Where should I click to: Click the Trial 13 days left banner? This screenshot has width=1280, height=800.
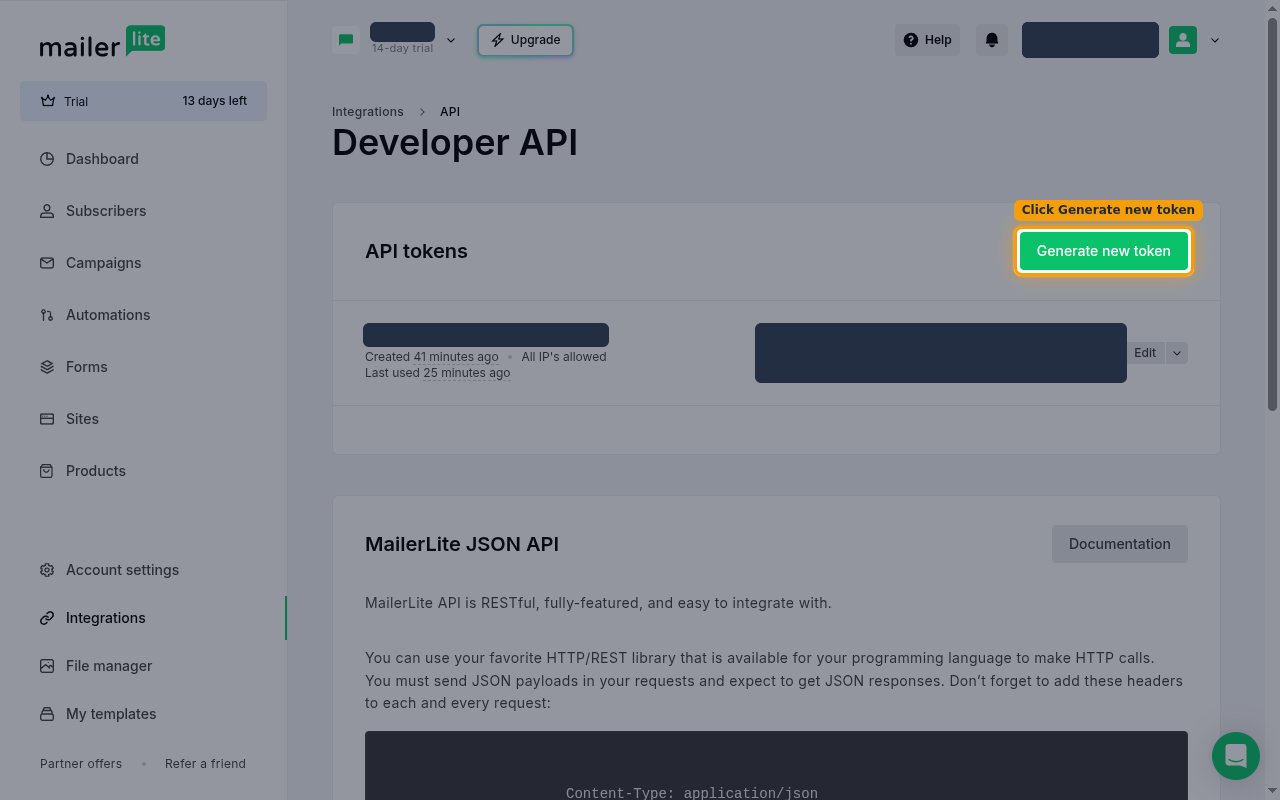143,101
